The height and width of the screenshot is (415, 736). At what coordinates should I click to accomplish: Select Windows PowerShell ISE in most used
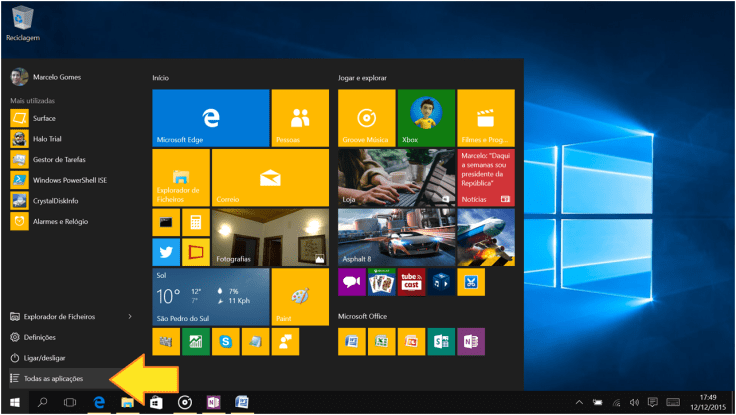click(67, 180)
